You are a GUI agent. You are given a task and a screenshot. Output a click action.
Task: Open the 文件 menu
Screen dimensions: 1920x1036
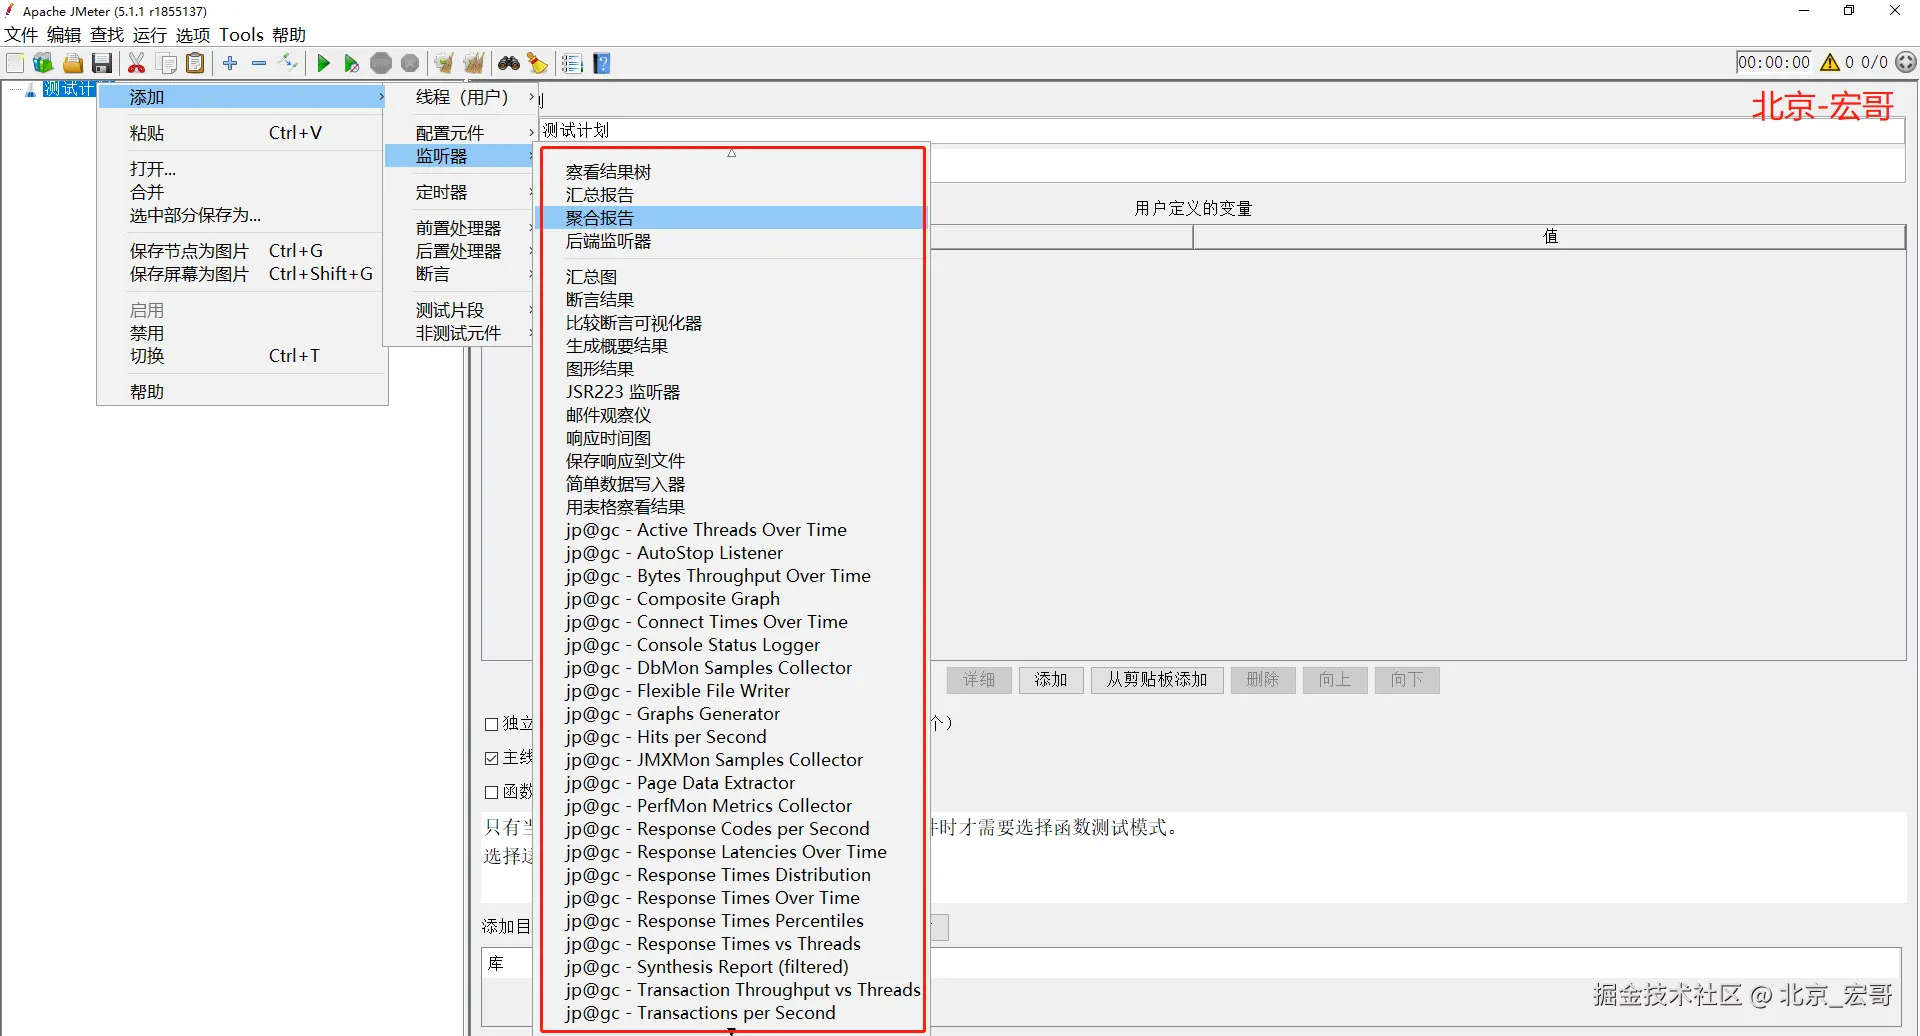pos(21,35)
